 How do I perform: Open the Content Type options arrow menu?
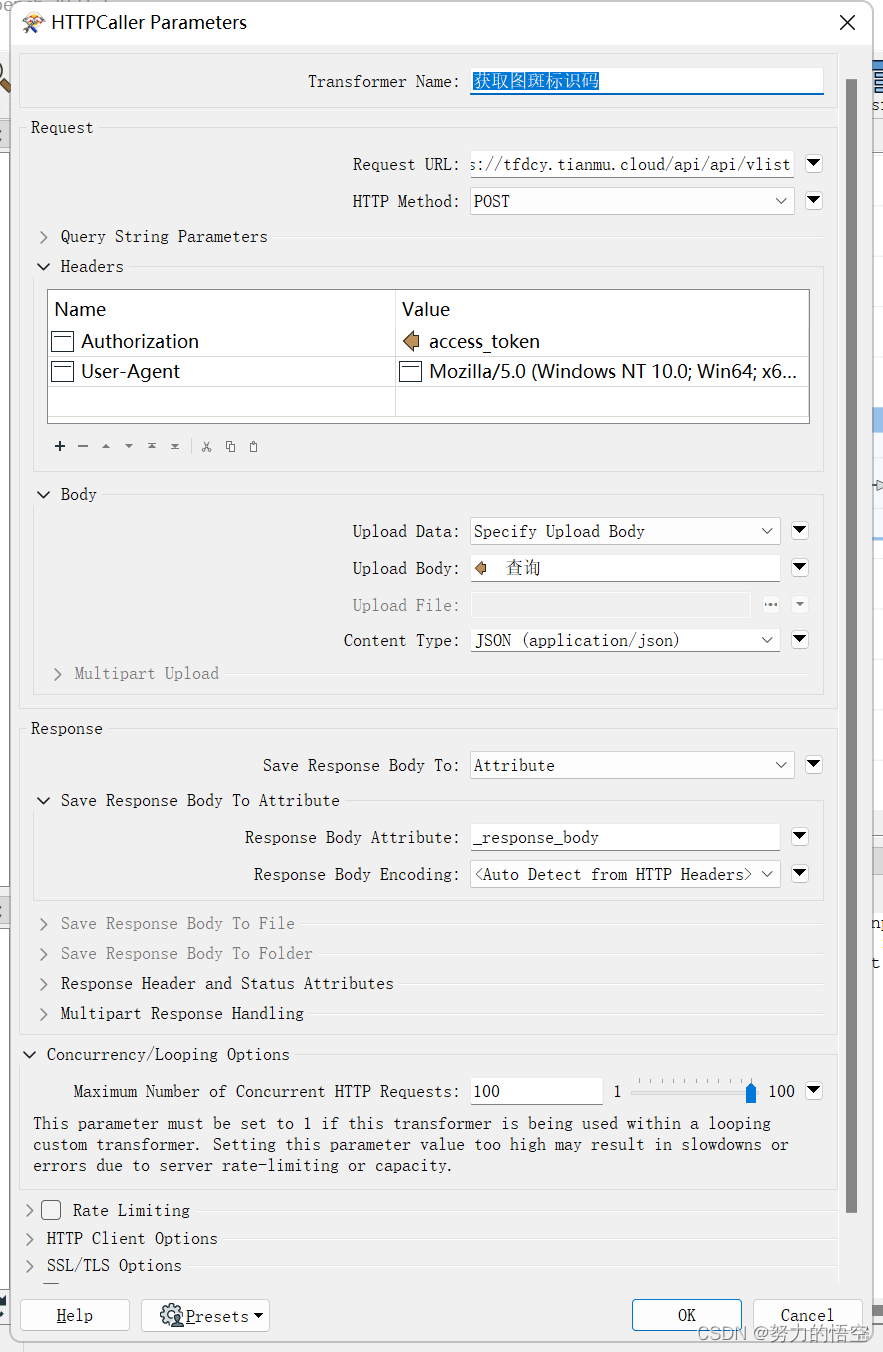point(800,640)
